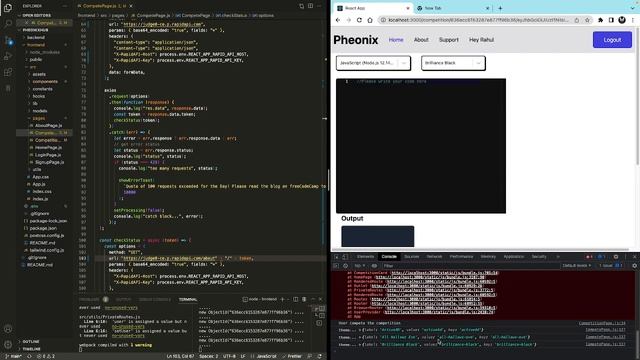Close the terminal panel

[x=320, y=299]
